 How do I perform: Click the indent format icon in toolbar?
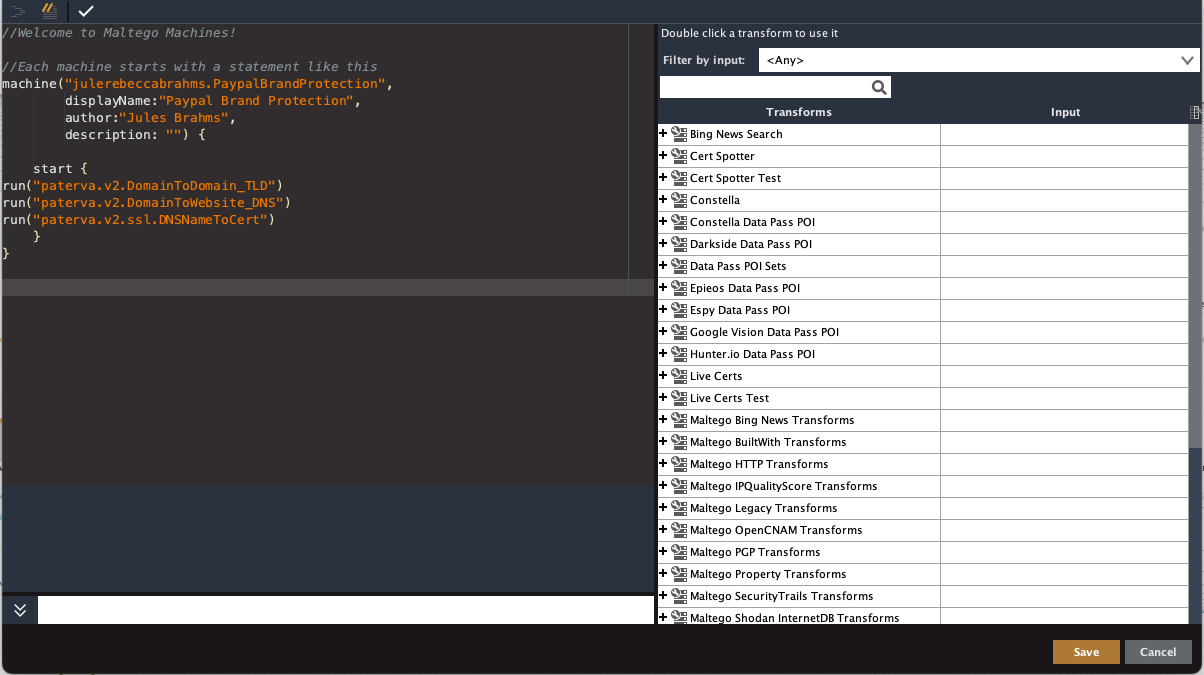pos(17,11)
